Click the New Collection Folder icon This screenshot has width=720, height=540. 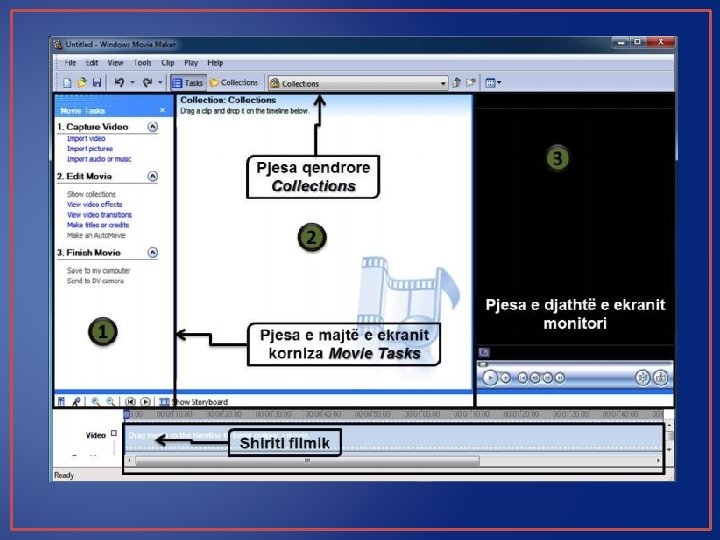(470, 83)
